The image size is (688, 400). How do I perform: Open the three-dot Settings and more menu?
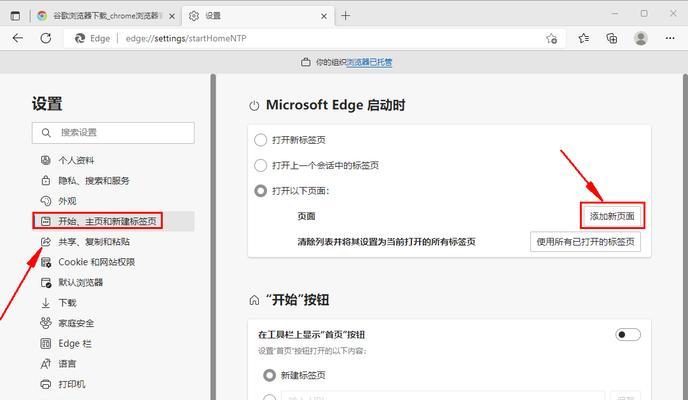[670, 39]
